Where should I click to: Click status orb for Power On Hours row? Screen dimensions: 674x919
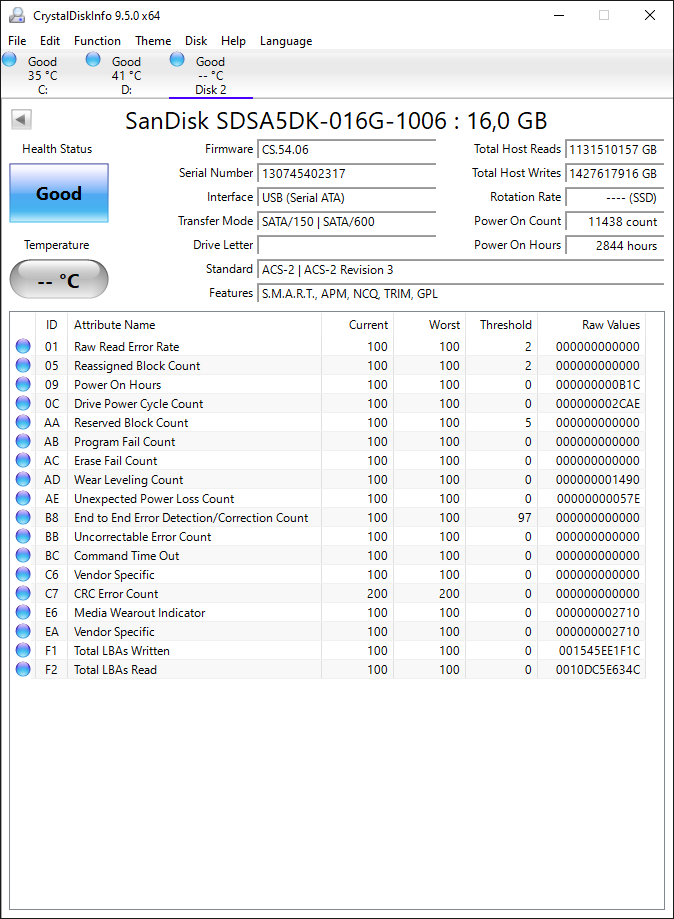pyautogui.click(x=23, y=384)
